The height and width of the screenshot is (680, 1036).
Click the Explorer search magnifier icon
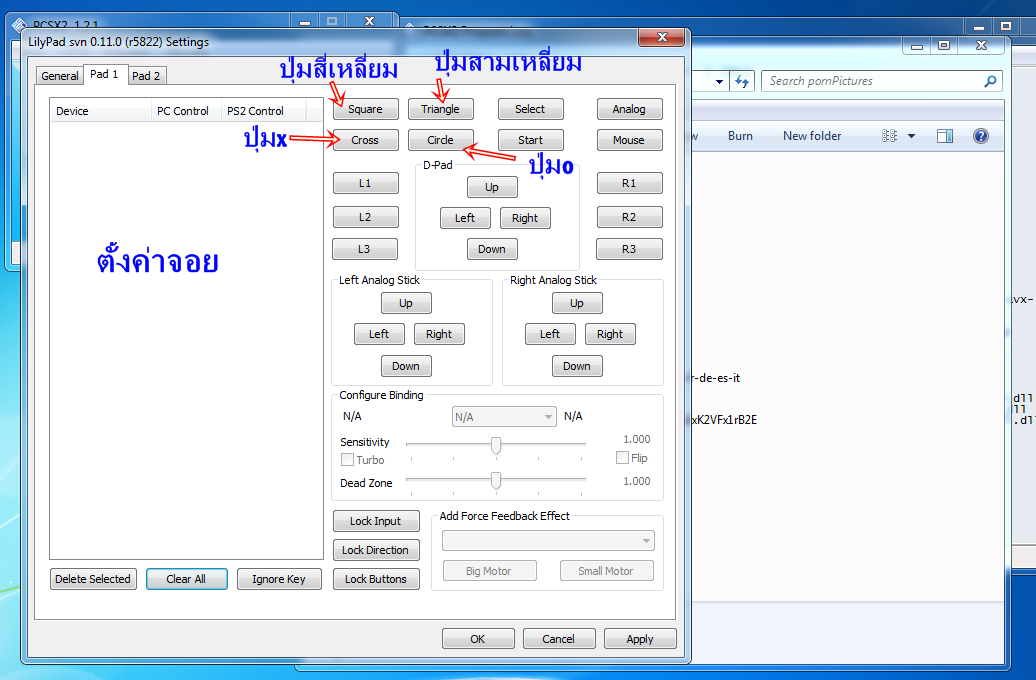point(990,81)
